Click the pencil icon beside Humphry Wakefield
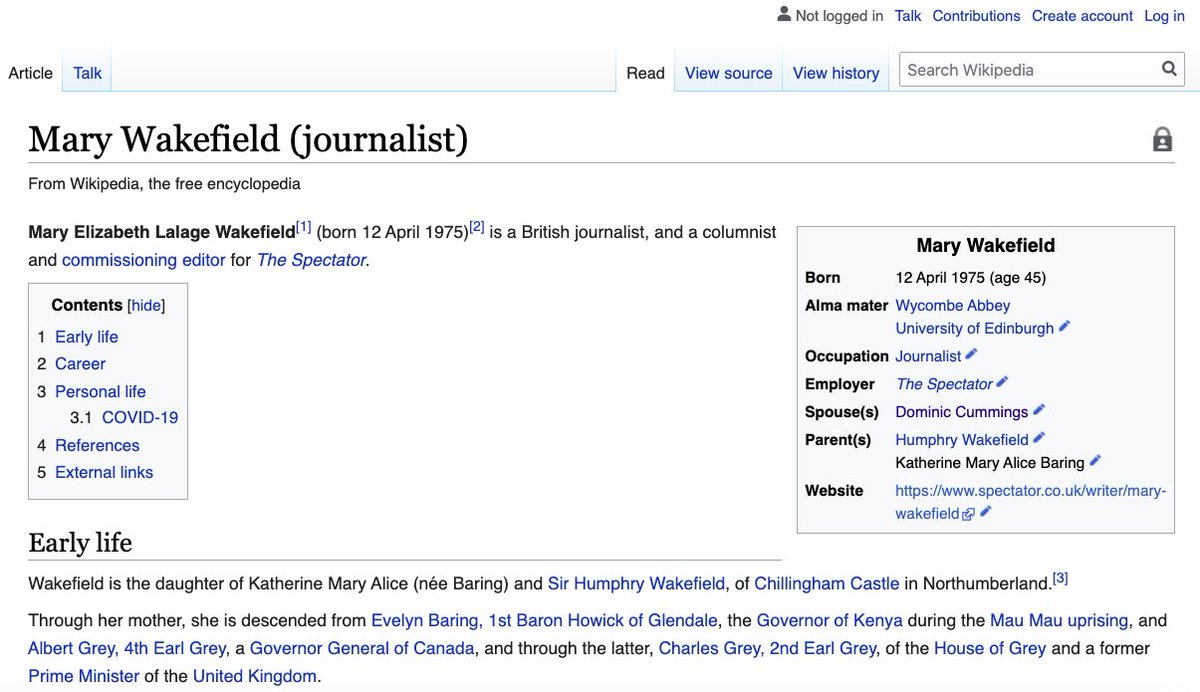The width and height of the screenshot is (1200, 692). (1039, 438)
